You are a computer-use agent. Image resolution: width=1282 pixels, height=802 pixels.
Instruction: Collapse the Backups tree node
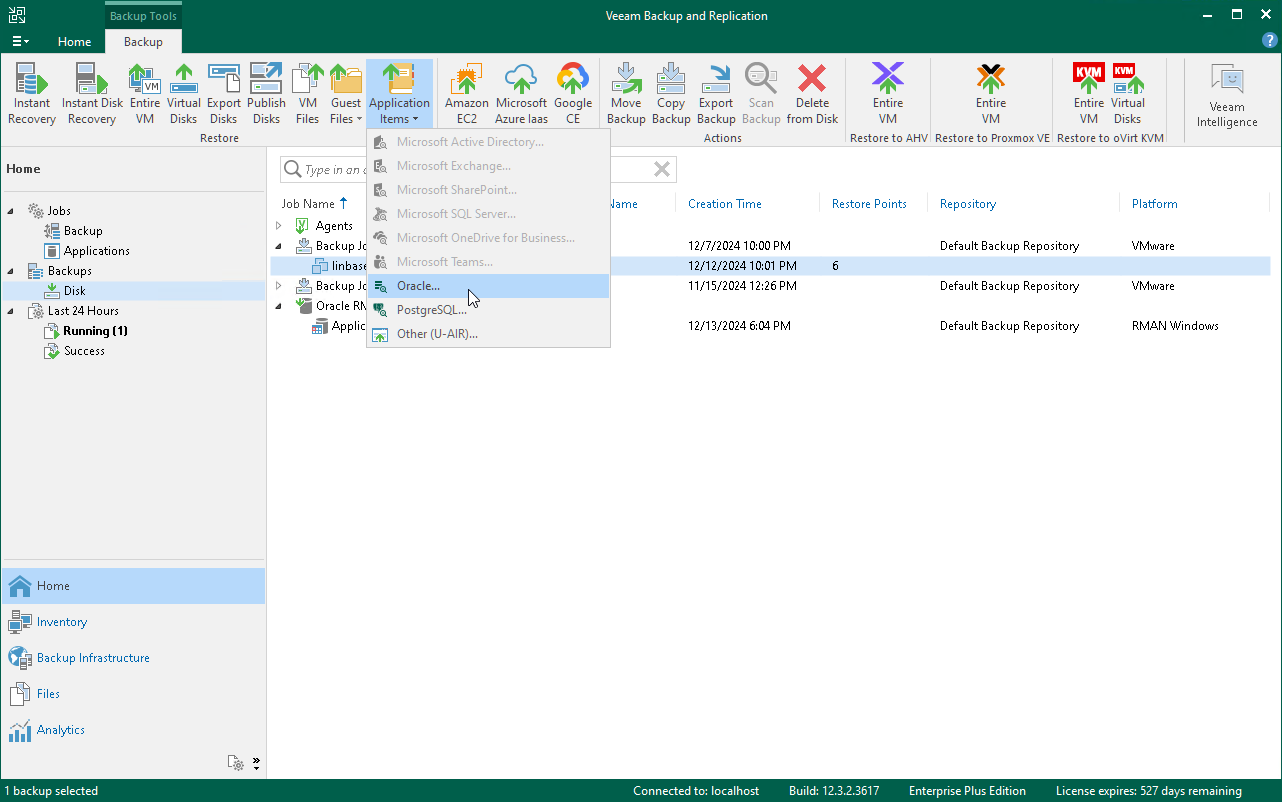pos(12,271)
